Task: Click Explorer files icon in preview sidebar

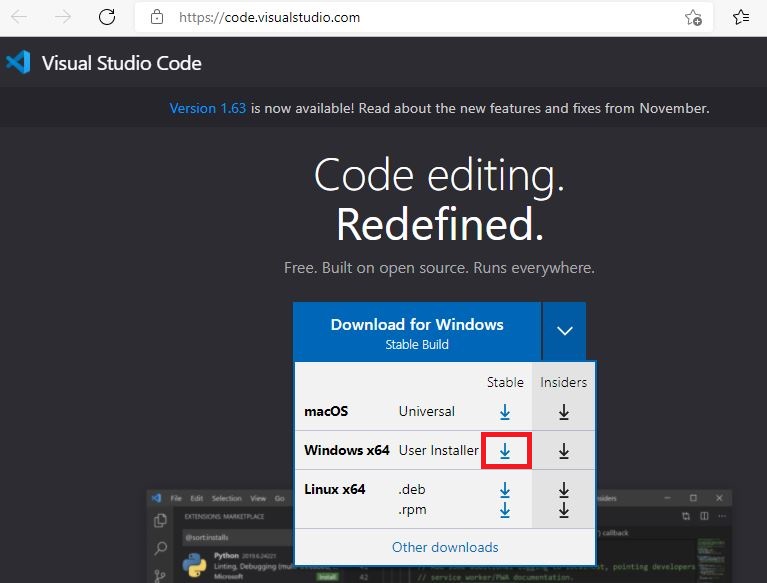Action: pos(160,520)
